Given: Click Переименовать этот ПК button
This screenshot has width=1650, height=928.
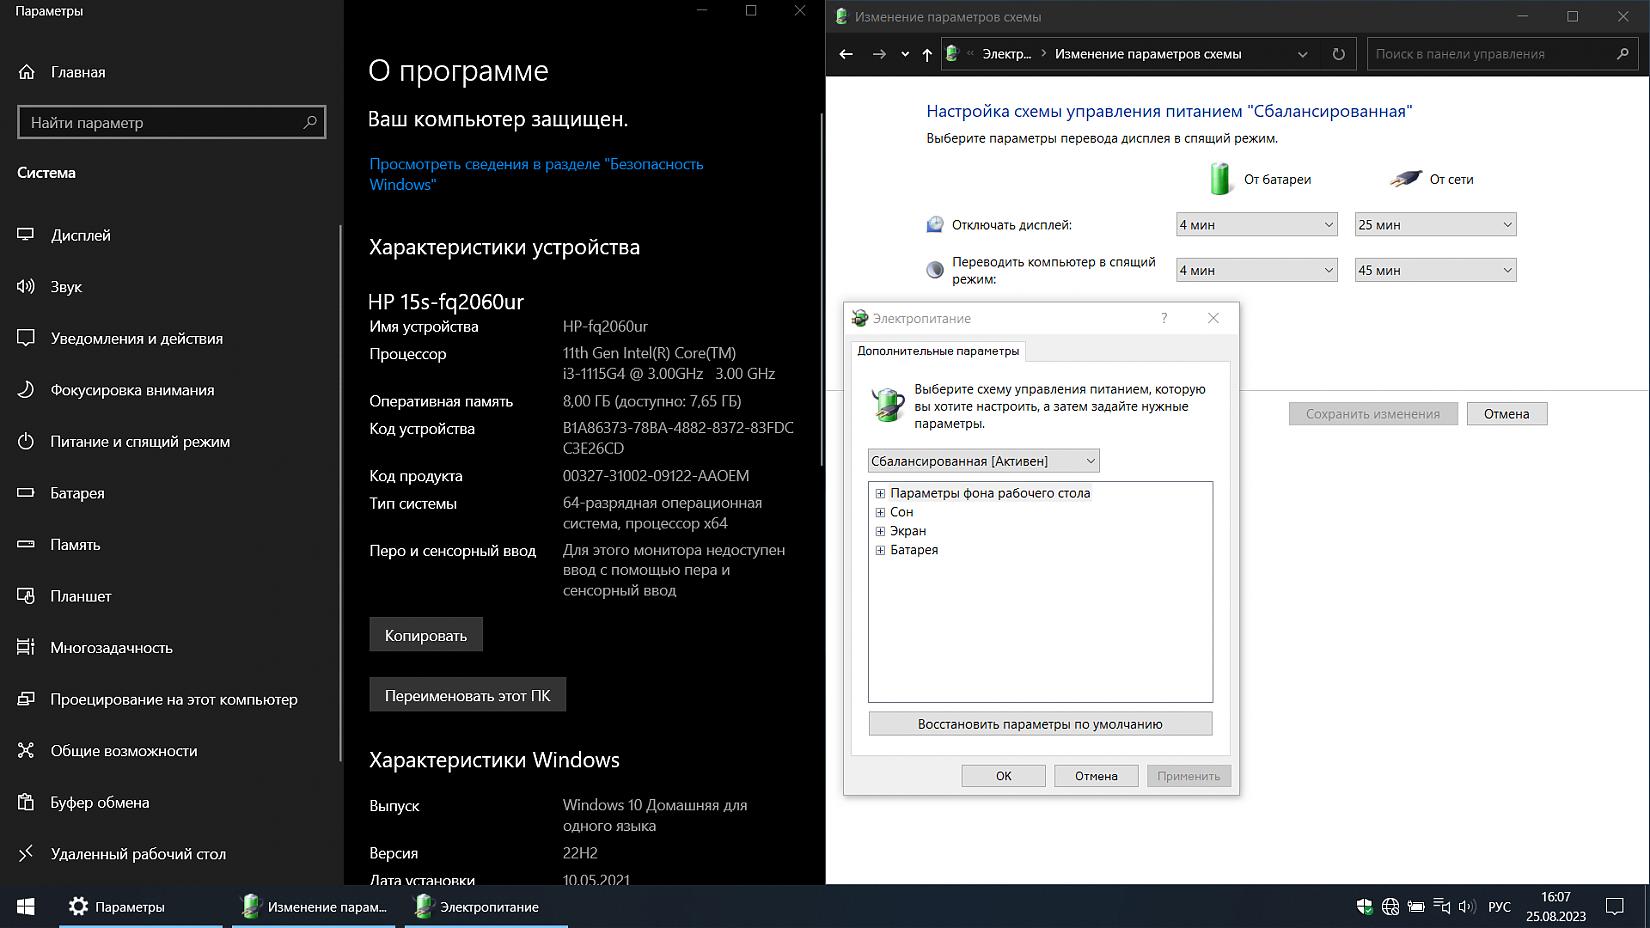Looking at the screenshot, I should tap(468, 695).
